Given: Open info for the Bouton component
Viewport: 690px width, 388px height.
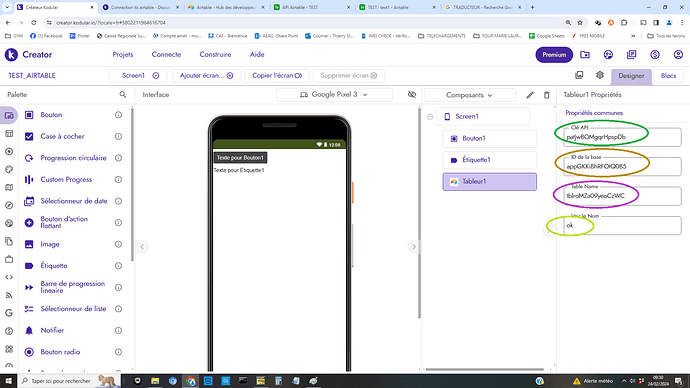Looking at the screenshot, I should pyautogui.click(x=118, y=115).
